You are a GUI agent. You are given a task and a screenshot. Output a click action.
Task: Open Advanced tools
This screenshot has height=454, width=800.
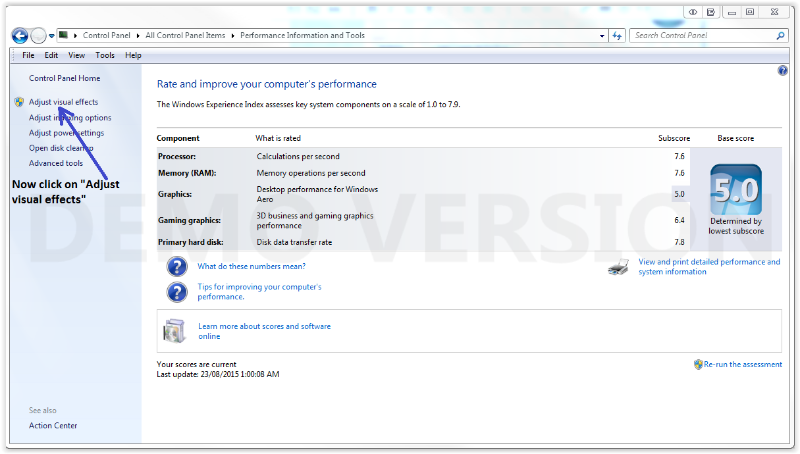[x=56, y=163]
